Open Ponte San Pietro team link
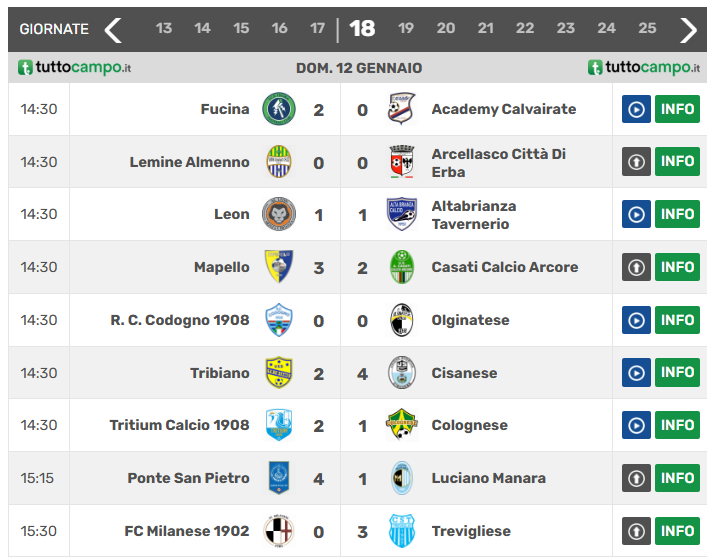 point(188,478)
